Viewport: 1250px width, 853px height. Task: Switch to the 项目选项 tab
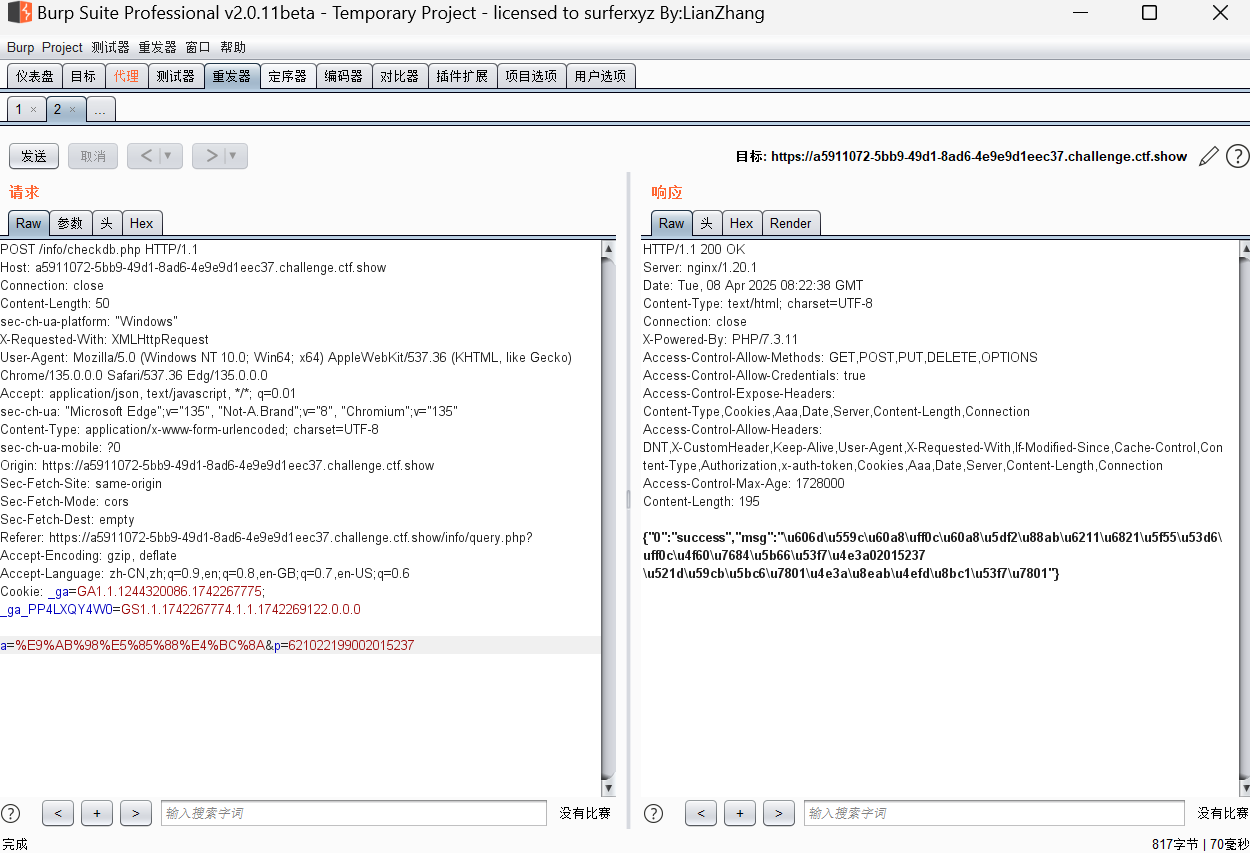click(531, 76)
